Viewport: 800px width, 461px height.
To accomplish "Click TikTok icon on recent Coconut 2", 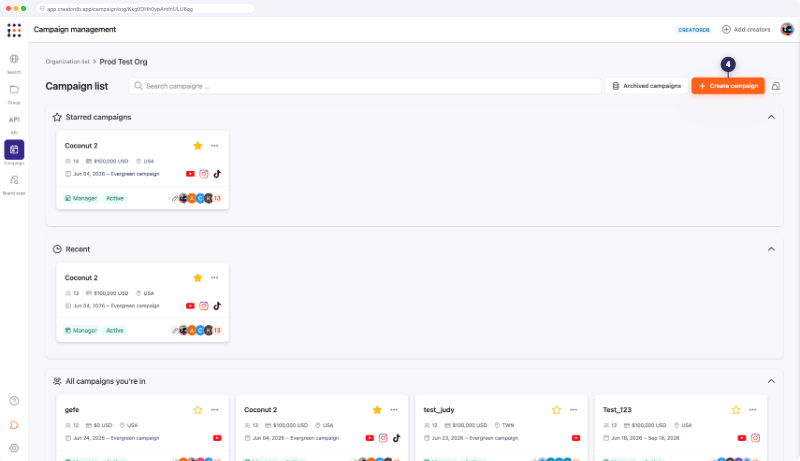I will (217, 306).
